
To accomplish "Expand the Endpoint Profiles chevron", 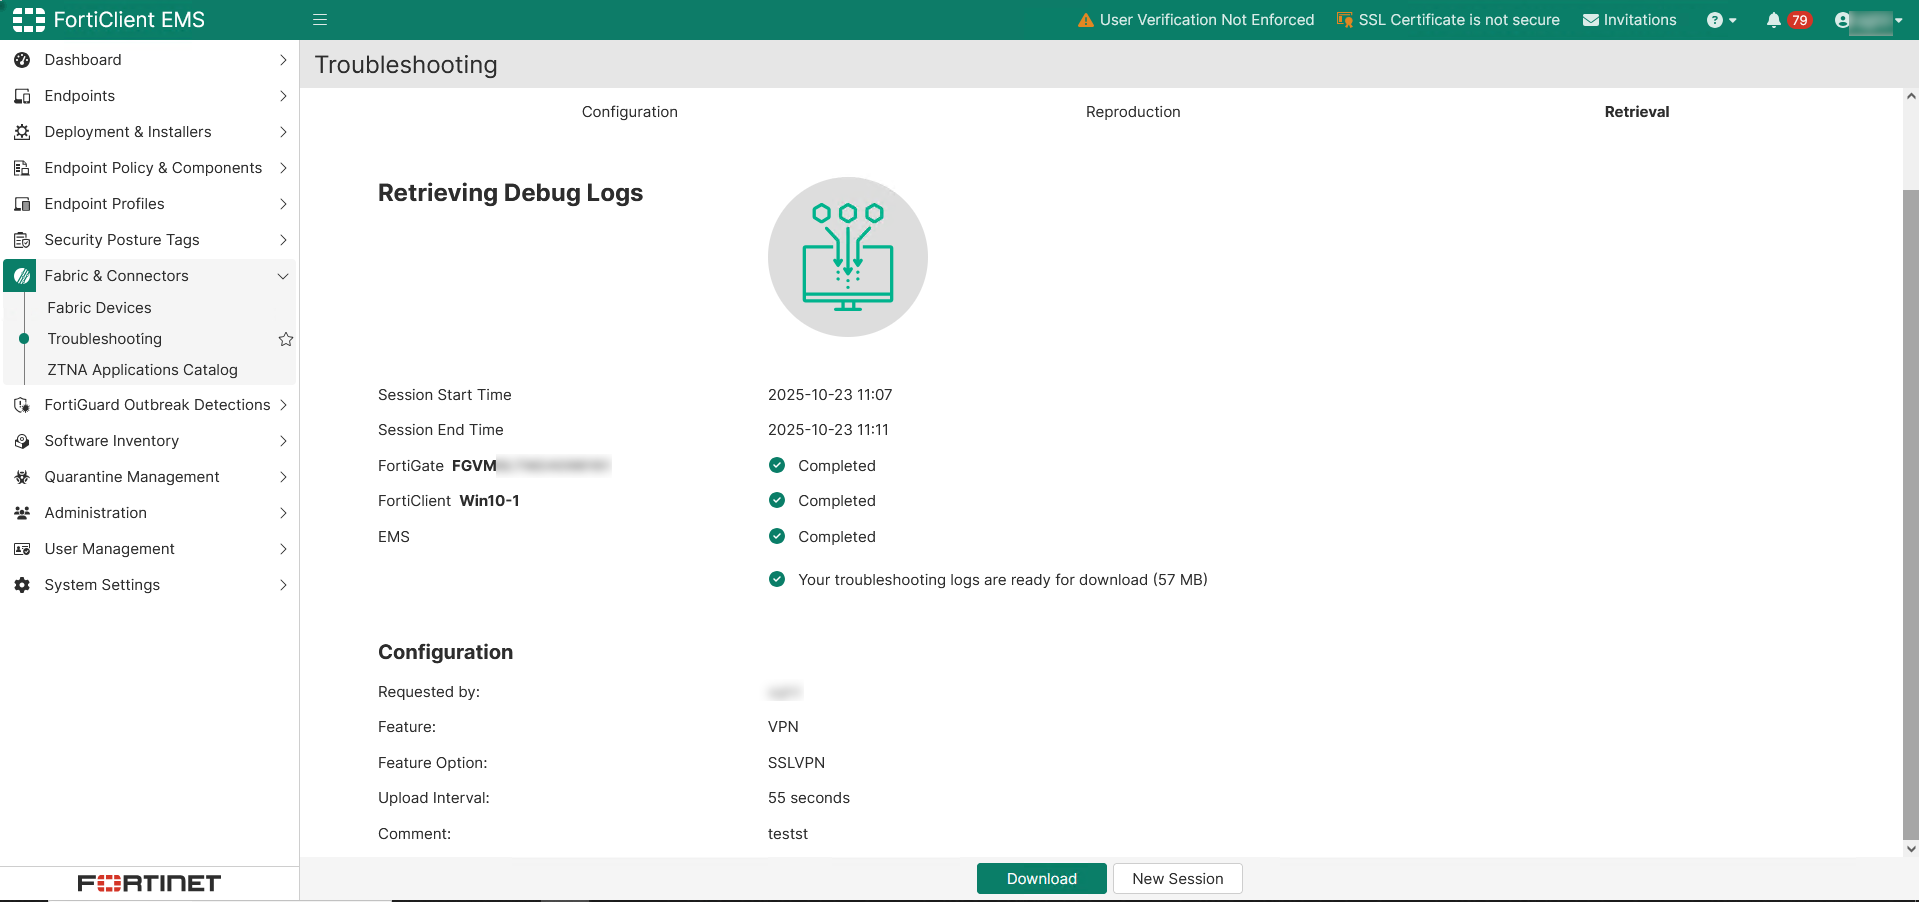I will (283, 204).
